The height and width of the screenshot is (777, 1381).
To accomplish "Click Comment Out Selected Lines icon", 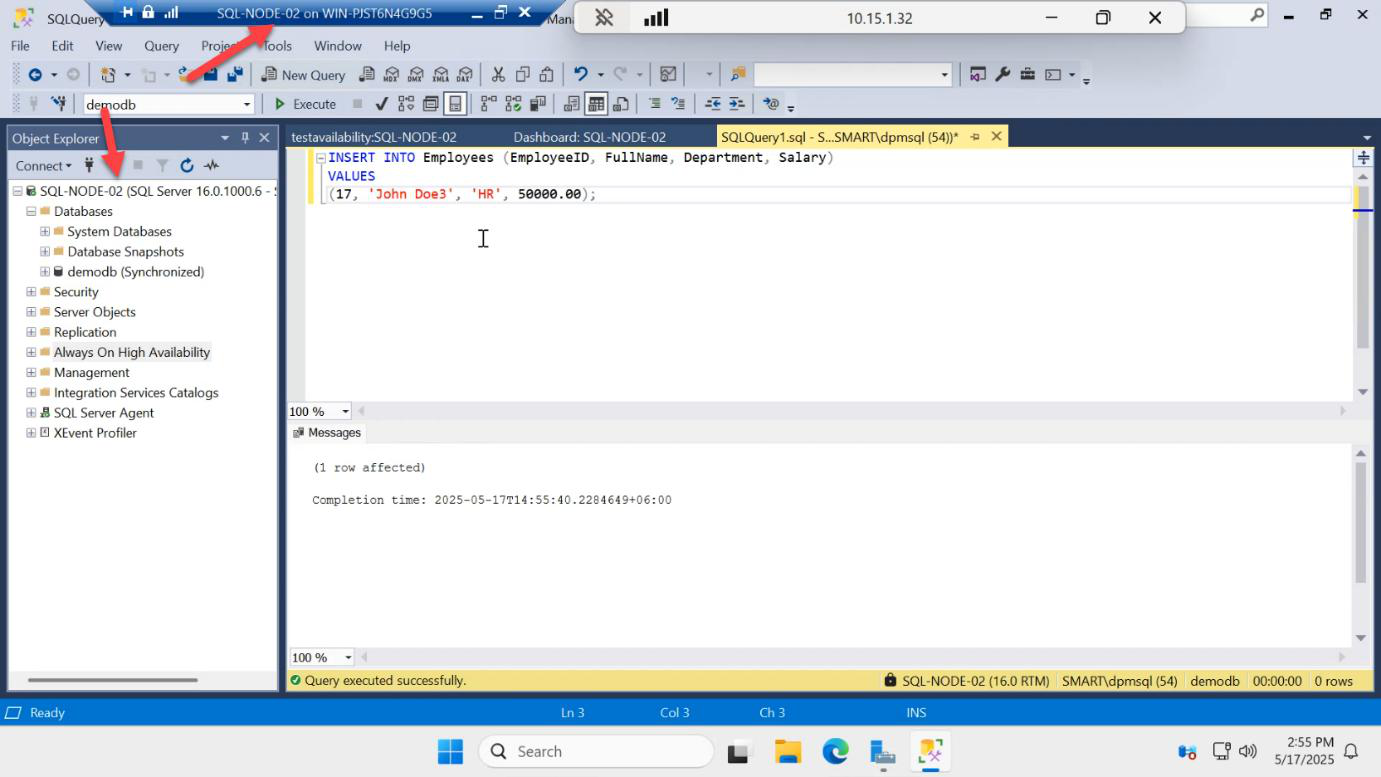I will (x=654, y=104).
